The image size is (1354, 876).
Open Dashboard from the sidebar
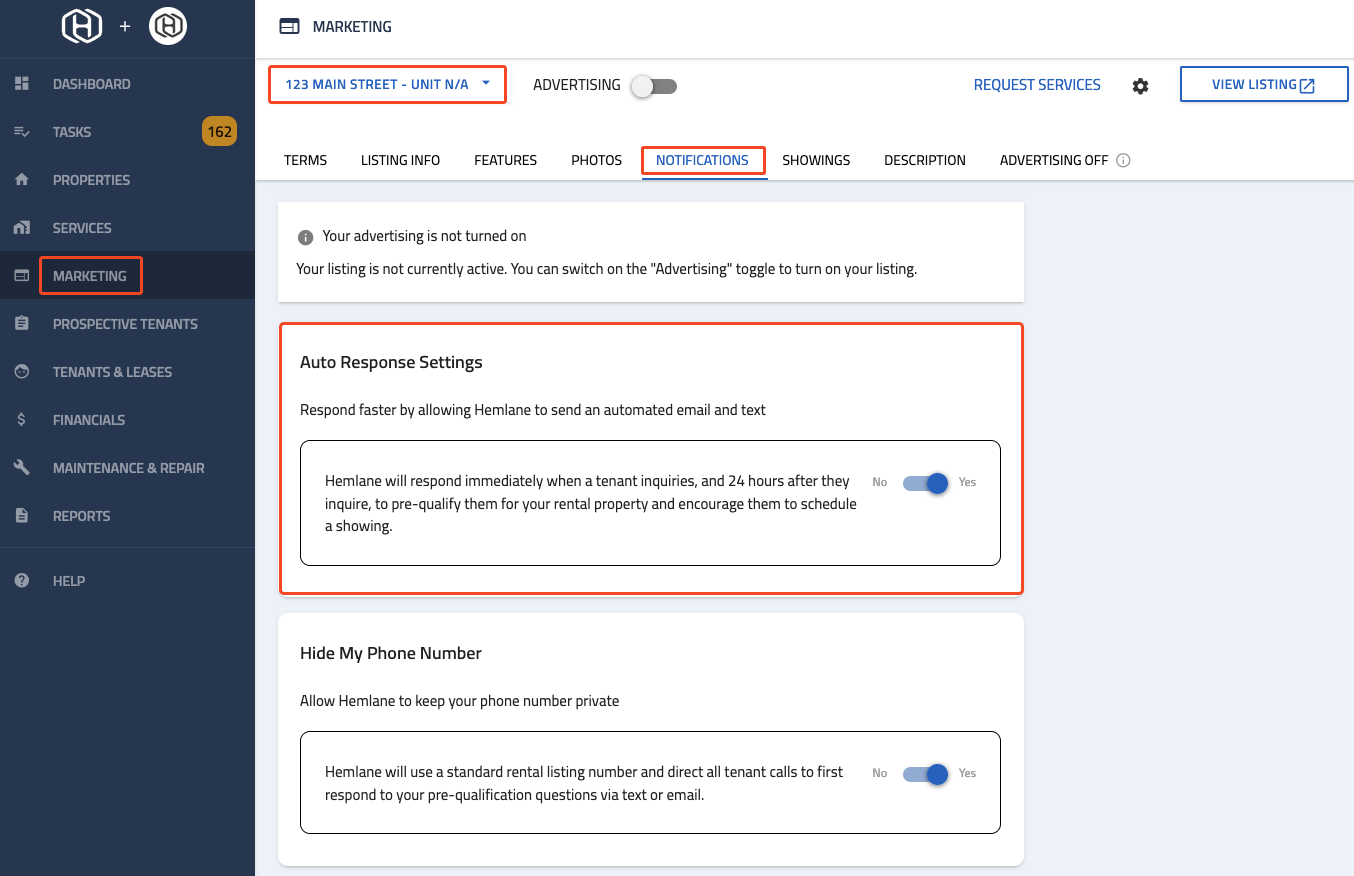pos(92,84)
